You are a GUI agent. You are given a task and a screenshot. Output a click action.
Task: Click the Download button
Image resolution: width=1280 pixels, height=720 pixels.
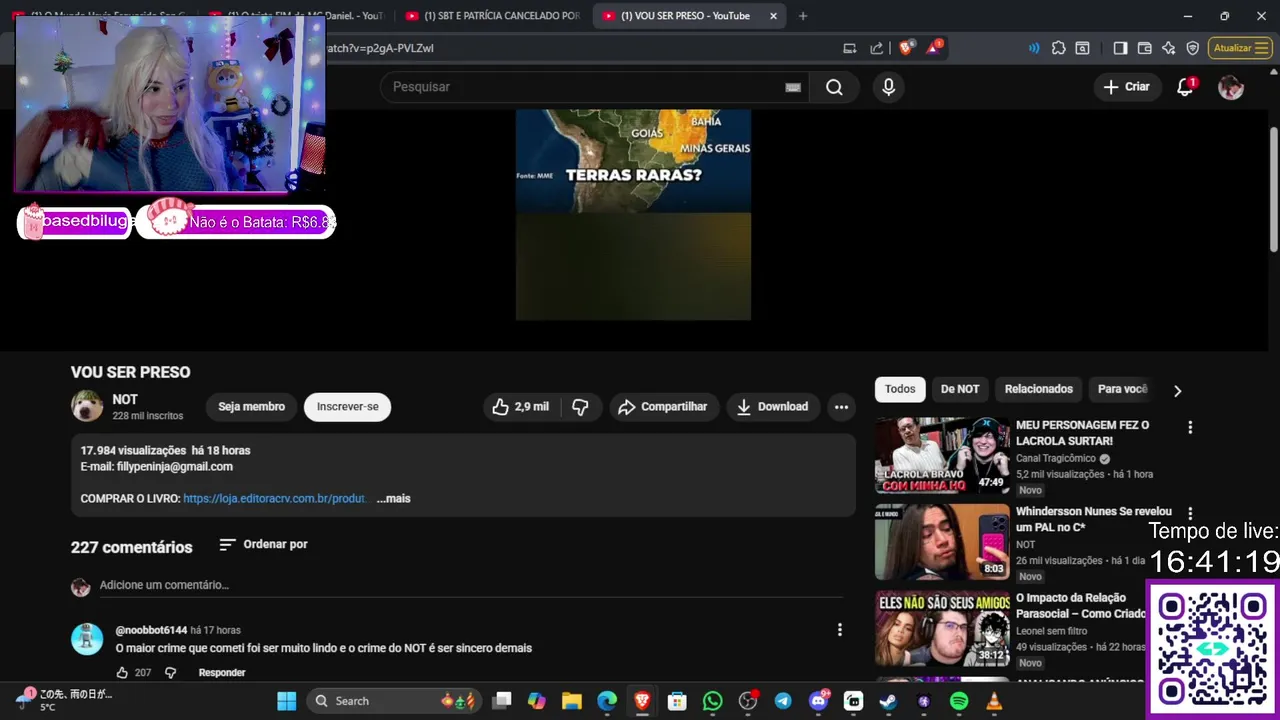click(x=772, y=407)
